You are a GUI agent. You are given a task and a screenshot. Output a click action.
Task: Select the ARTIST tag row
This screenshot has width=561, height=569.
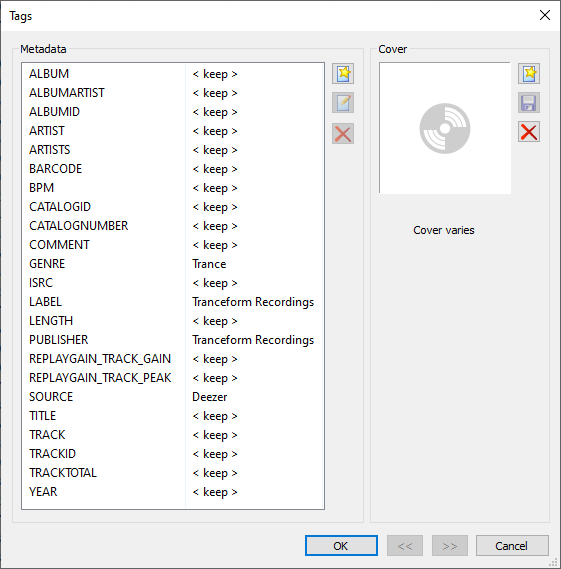point(173,131)
